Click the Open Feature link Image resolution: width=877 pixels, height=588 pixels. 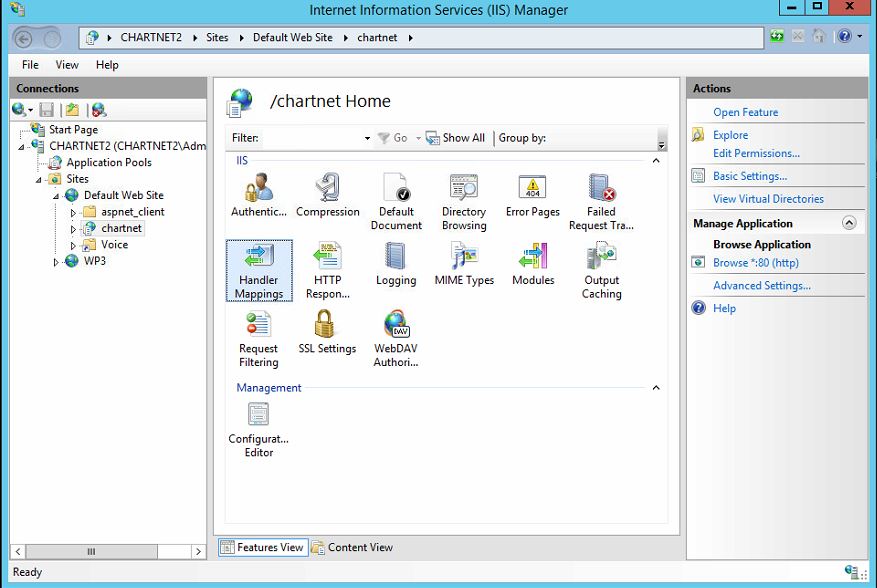coord(746,112)
